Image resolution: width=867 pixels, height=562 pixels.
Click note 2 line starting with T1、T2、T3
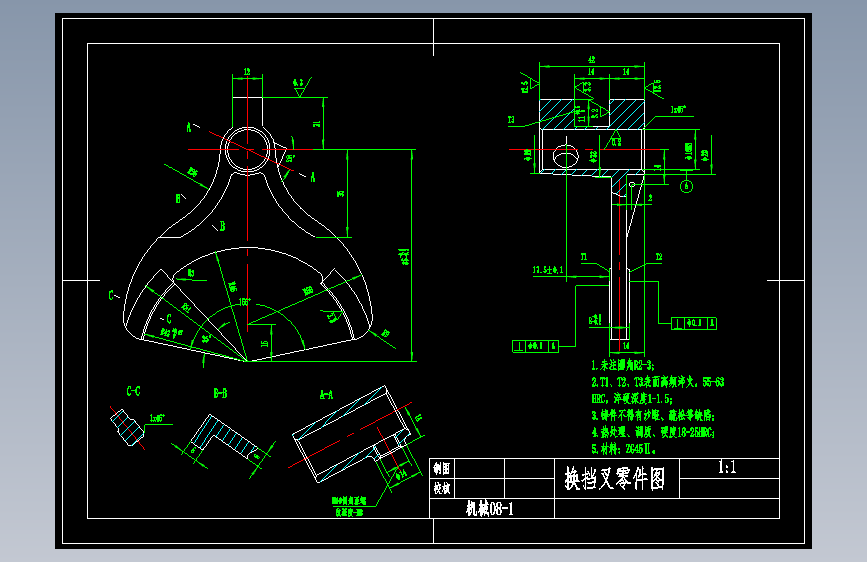point(657,382)
